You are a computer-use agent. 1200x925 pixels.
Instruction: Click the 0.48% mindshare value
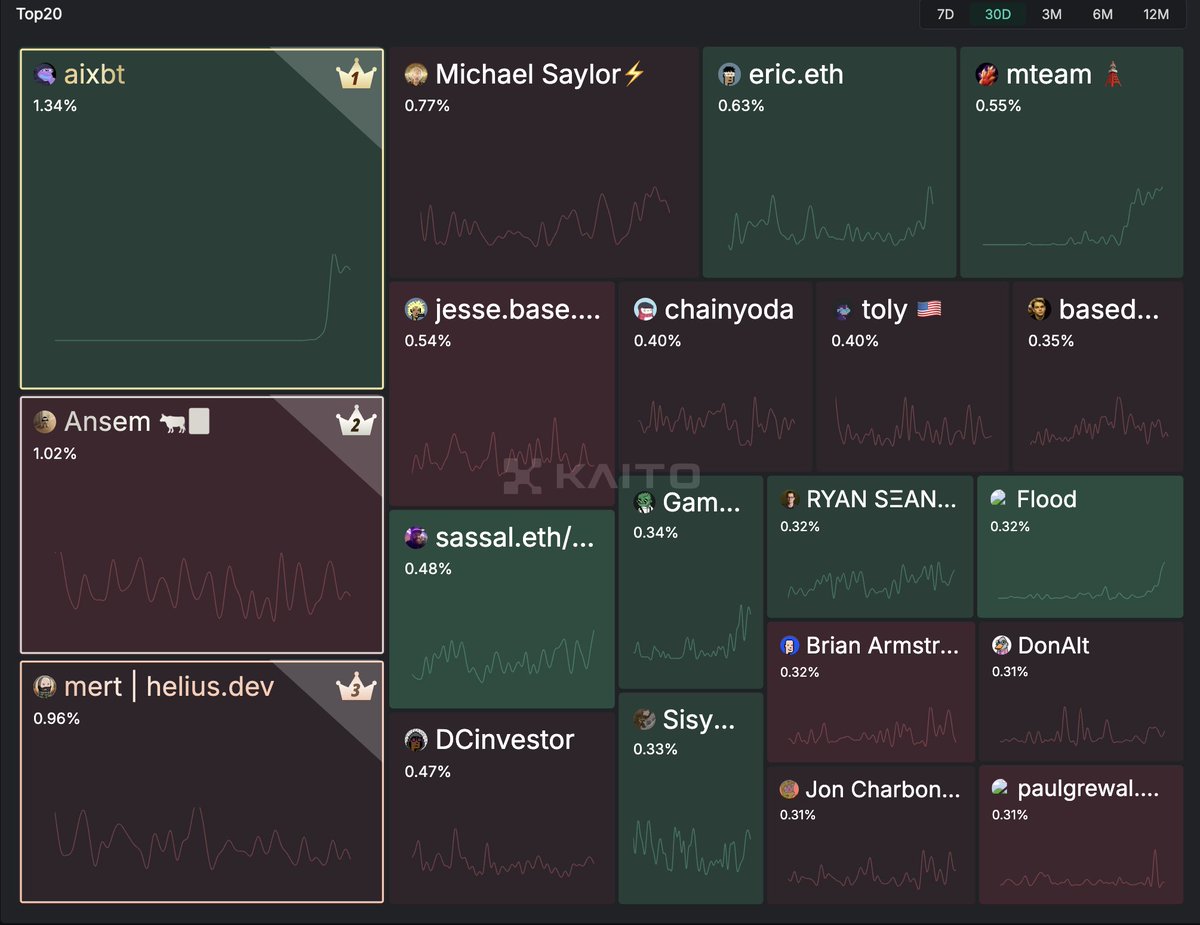pyautogui.click(x=428, y=568)
